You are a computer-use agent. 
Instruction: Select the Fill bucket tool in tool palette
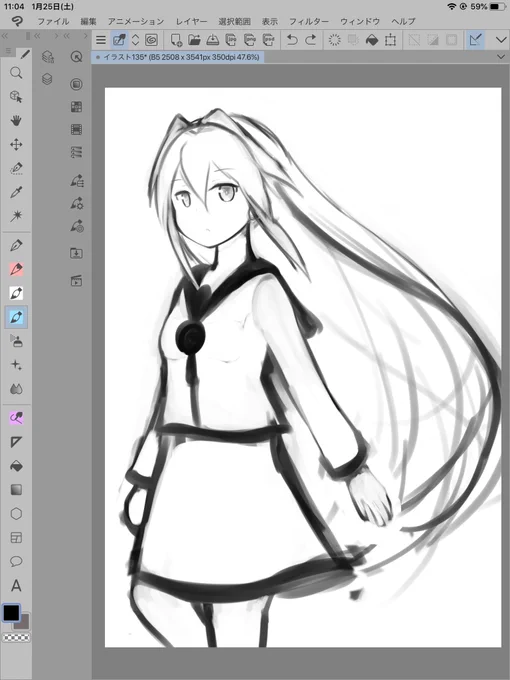tap(16, 466)
